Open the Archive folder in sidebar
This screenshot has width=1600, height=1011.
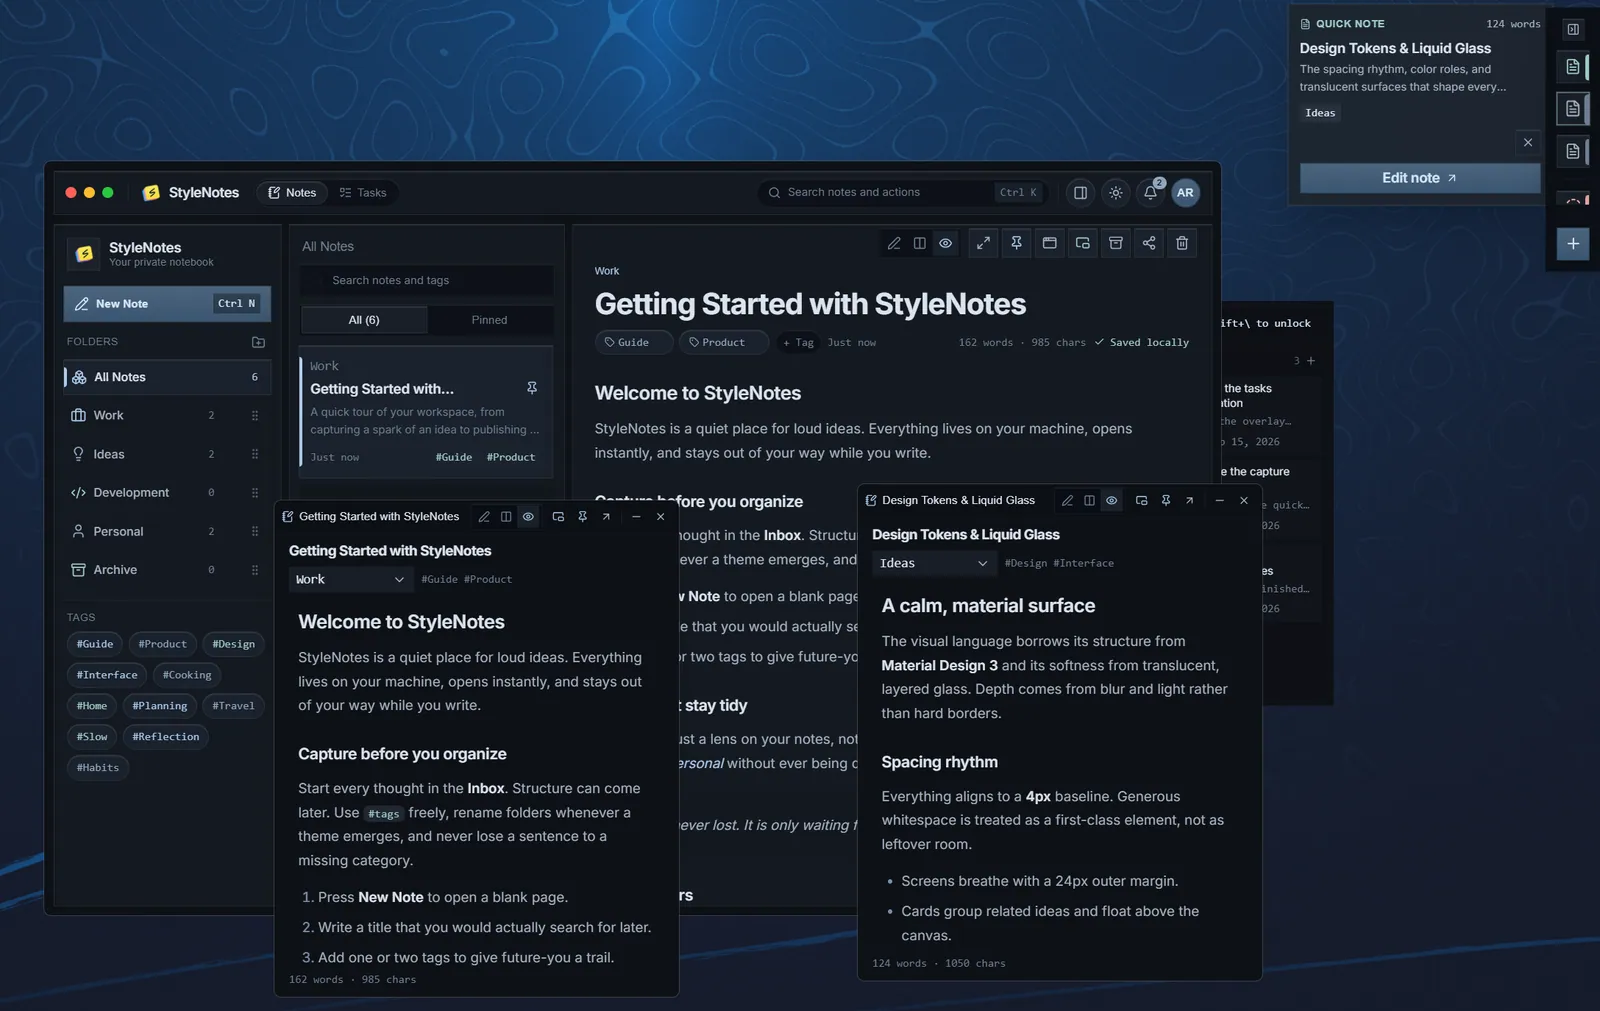[x=167, y=570]
